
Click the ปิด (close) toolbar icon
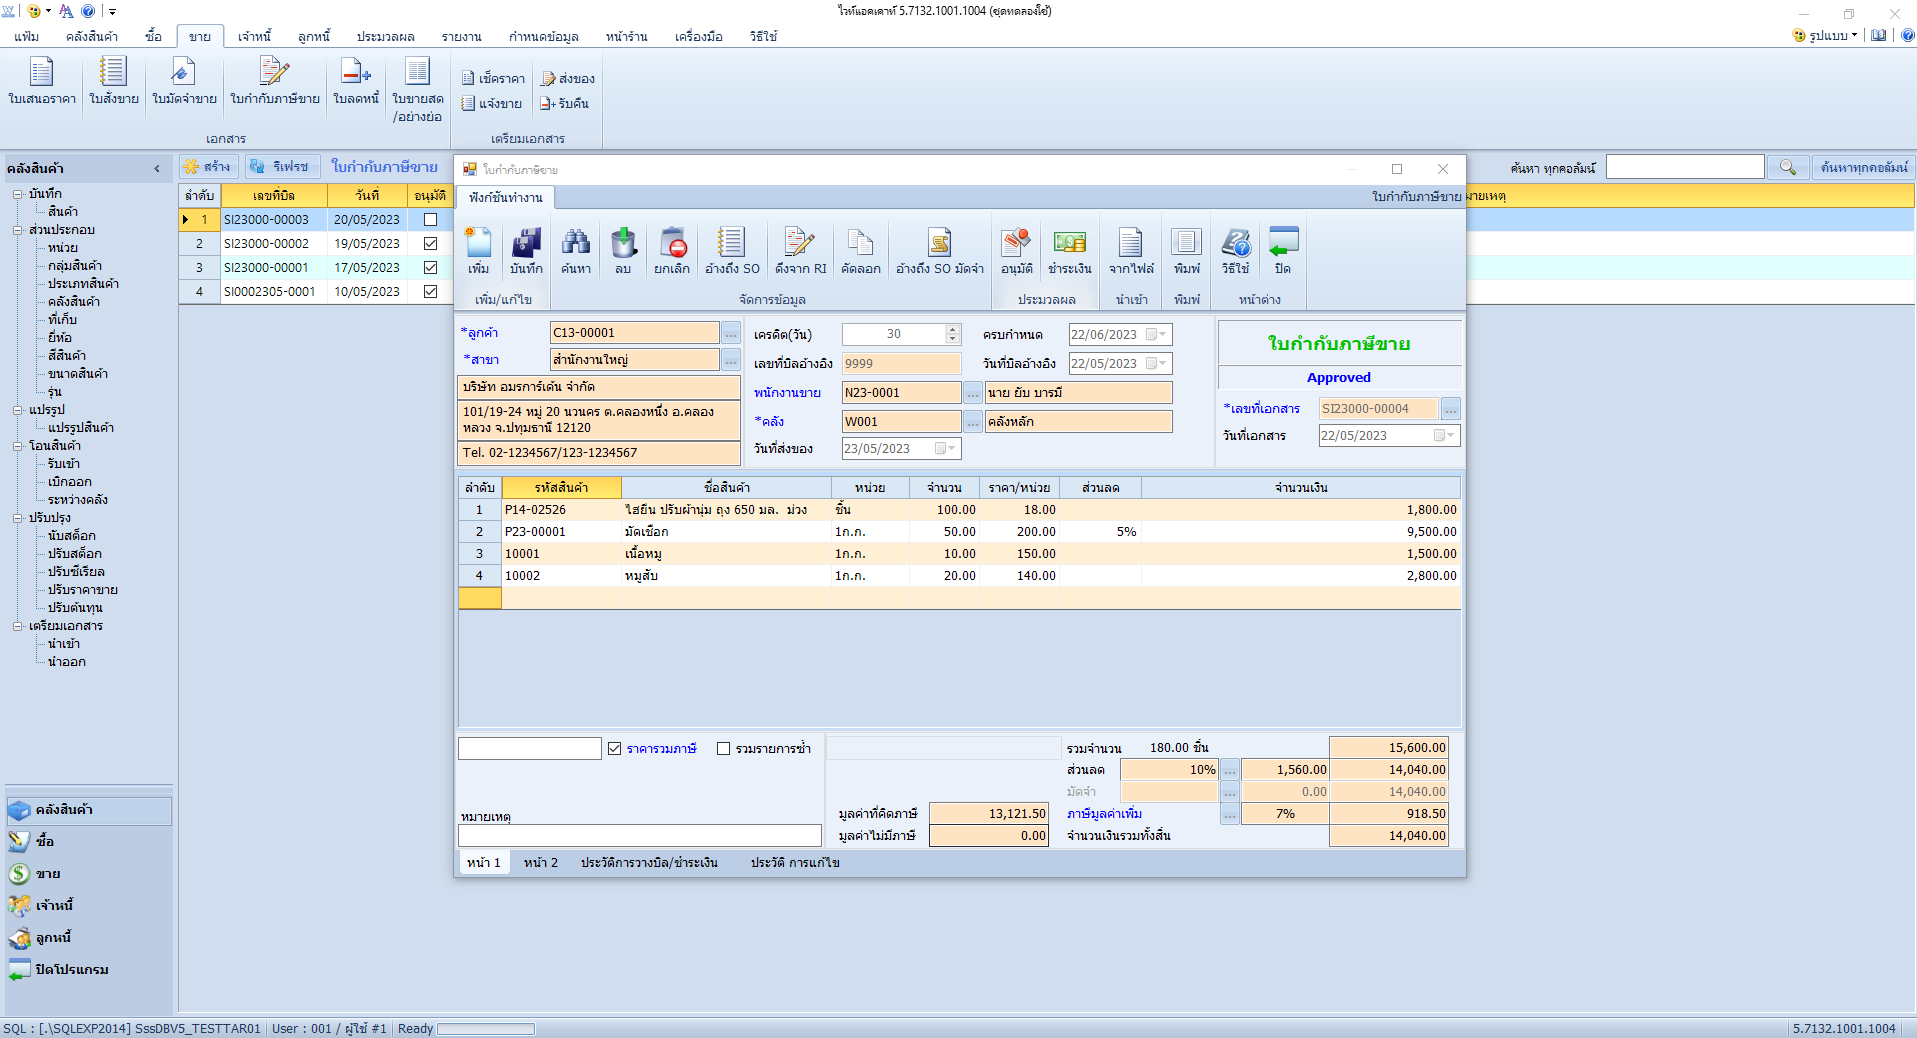click(1283, 251)
